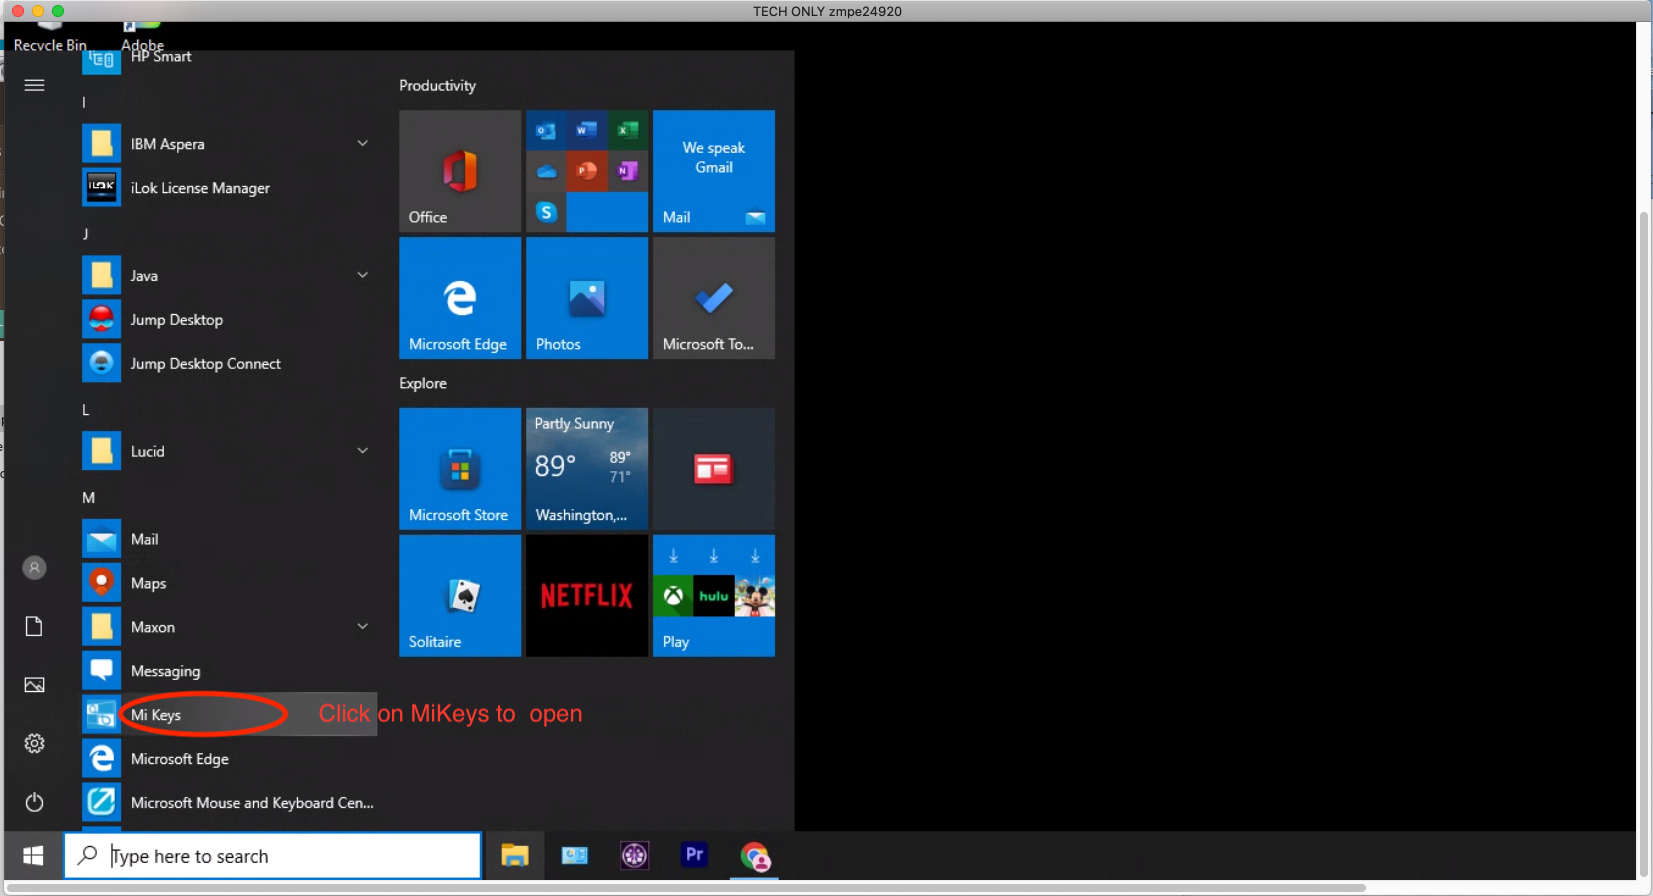Open the Microsoft Edge tile

pyautogui.click(x=460, y=298)
